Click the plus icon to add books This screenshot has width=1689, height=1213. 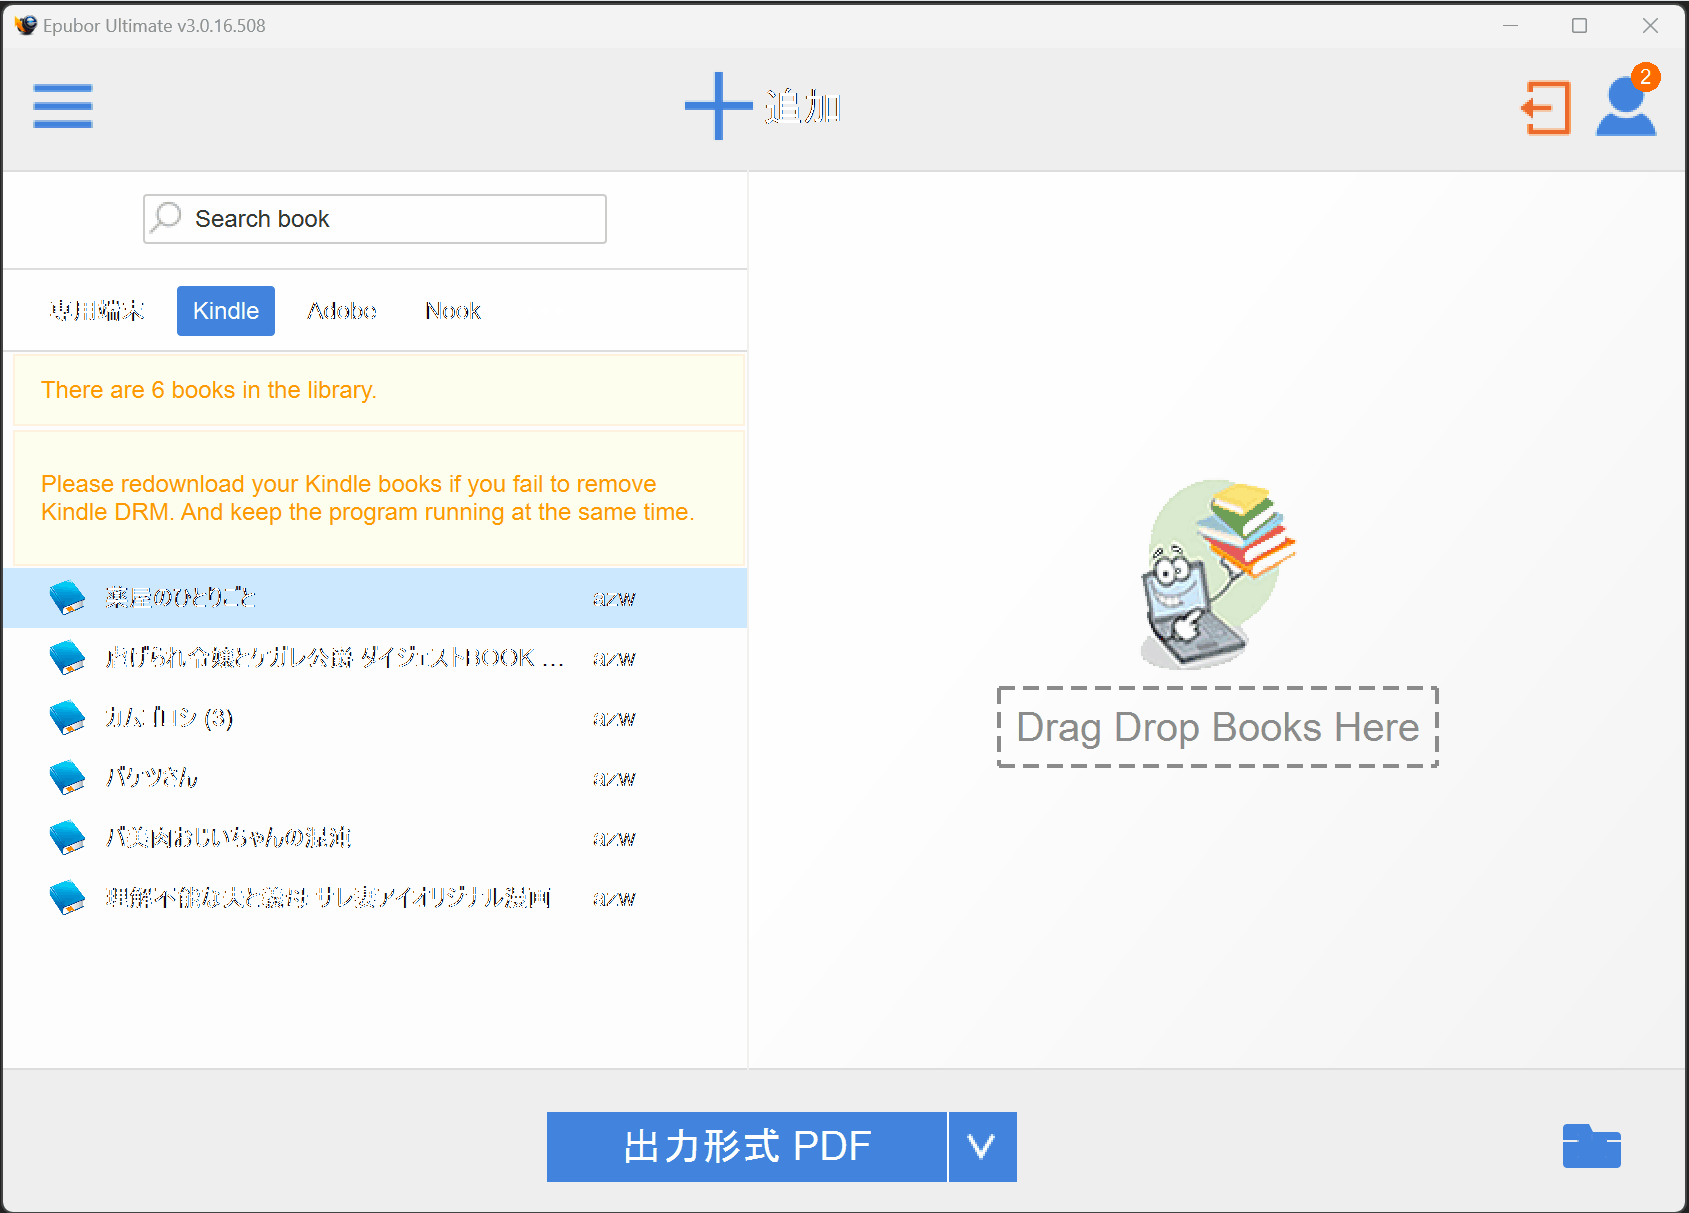click(716, 105)
